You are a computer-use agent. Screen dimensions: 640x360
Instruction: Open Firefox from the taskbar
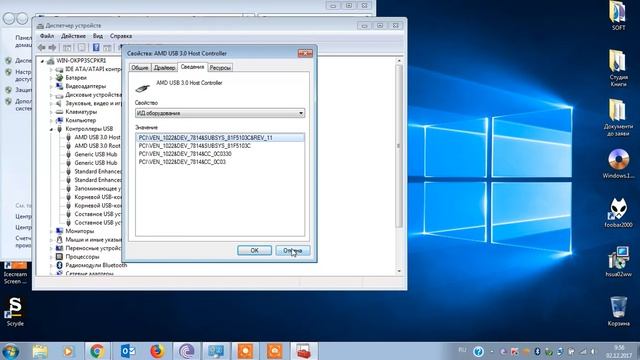[x=157, y=351]
